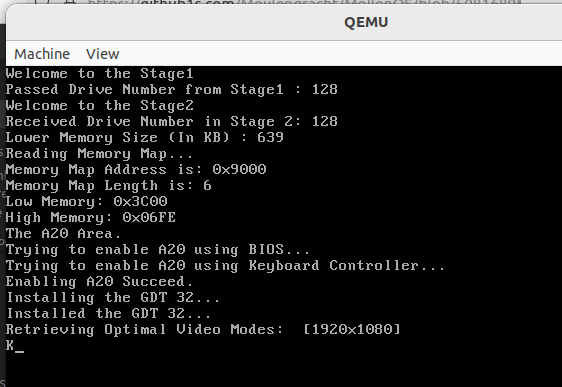The height and width of the screenshot is (387, 562).
Task: Click 'Trying to enable A20 using BIOS' line
Action: pos(158,250)
